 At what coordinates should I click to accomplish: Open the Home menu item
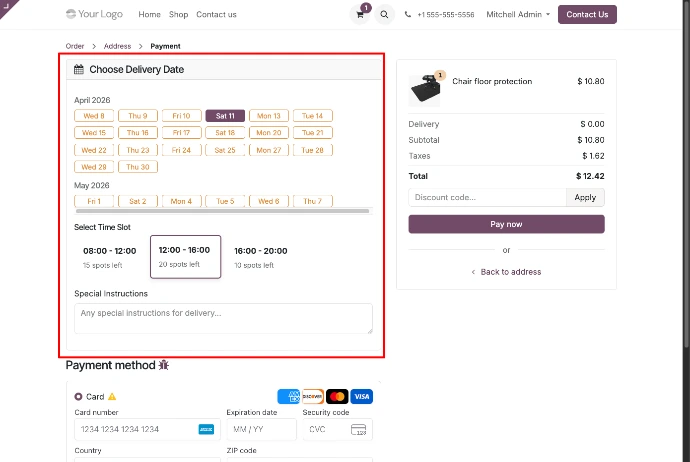(x=149, y=15)
